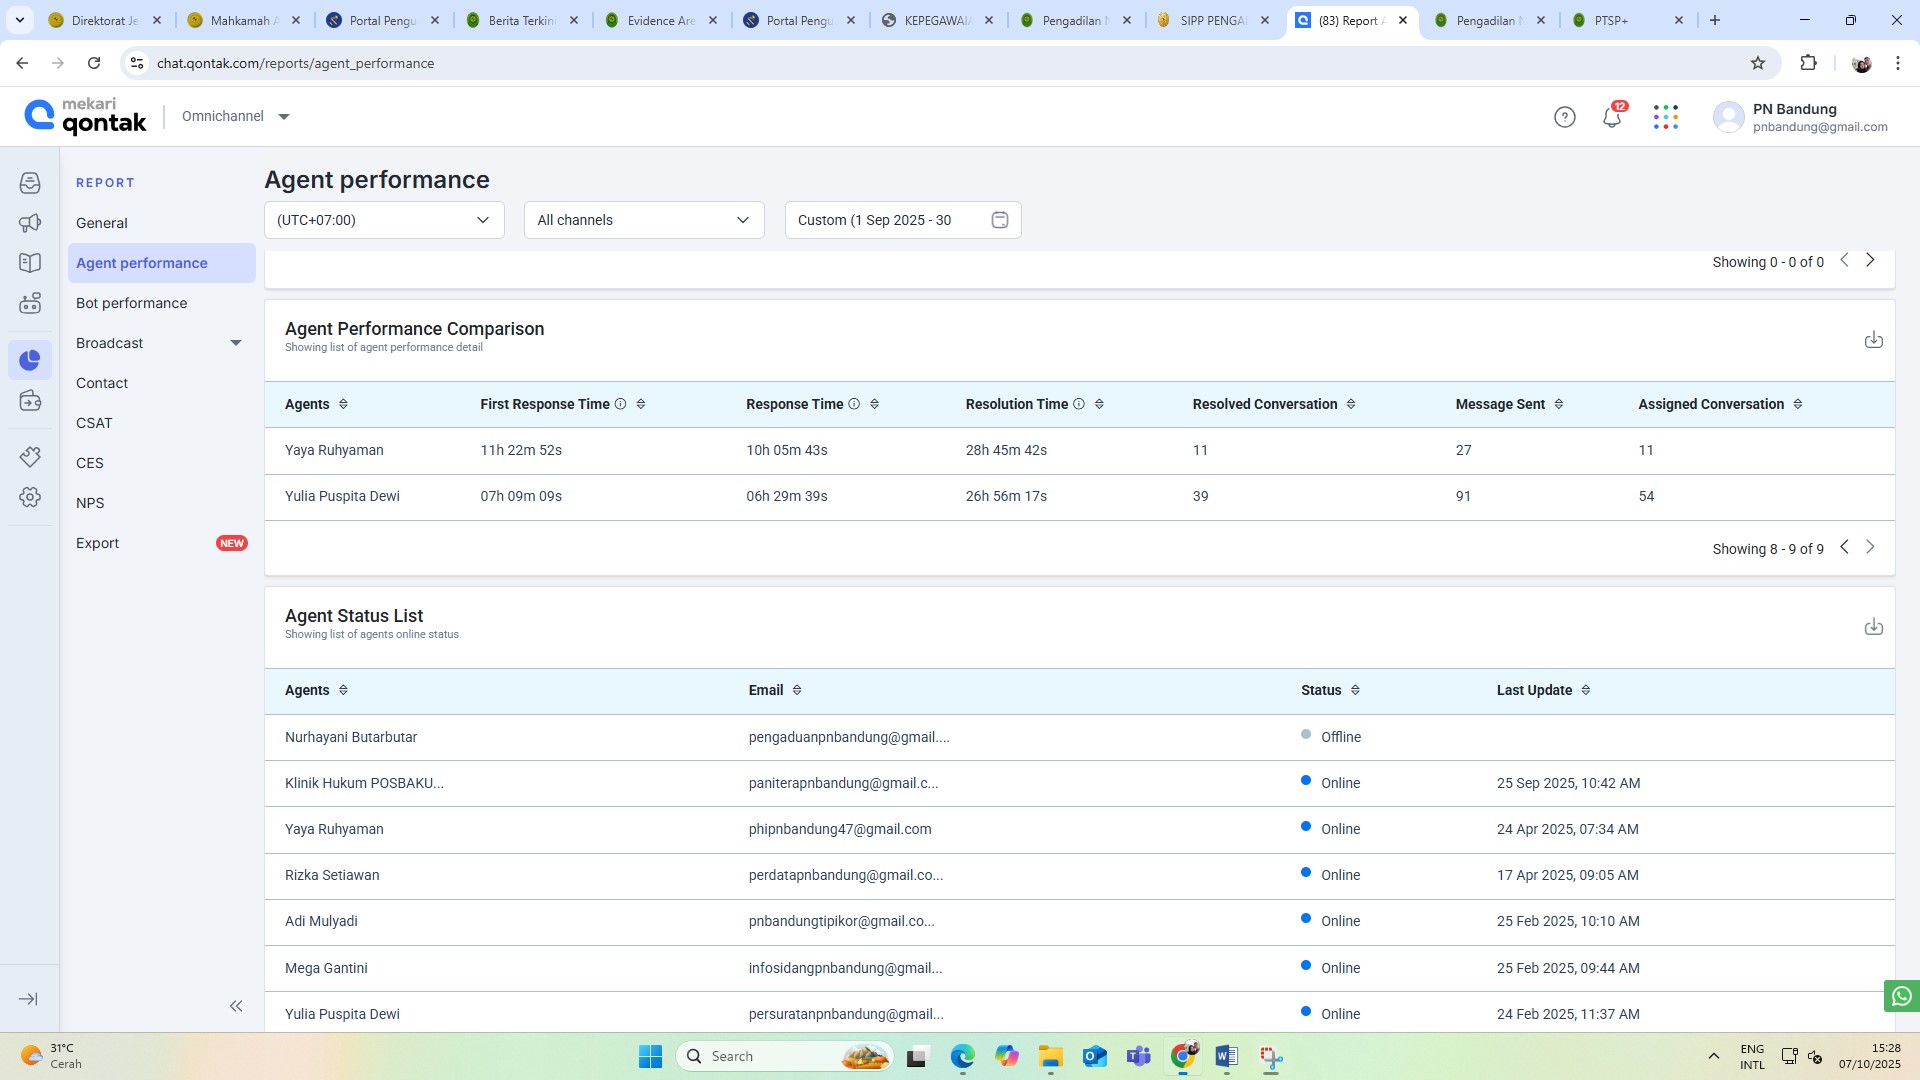
Task: Open the inbox icon in left sidebar
Action: tap(30, 183)
